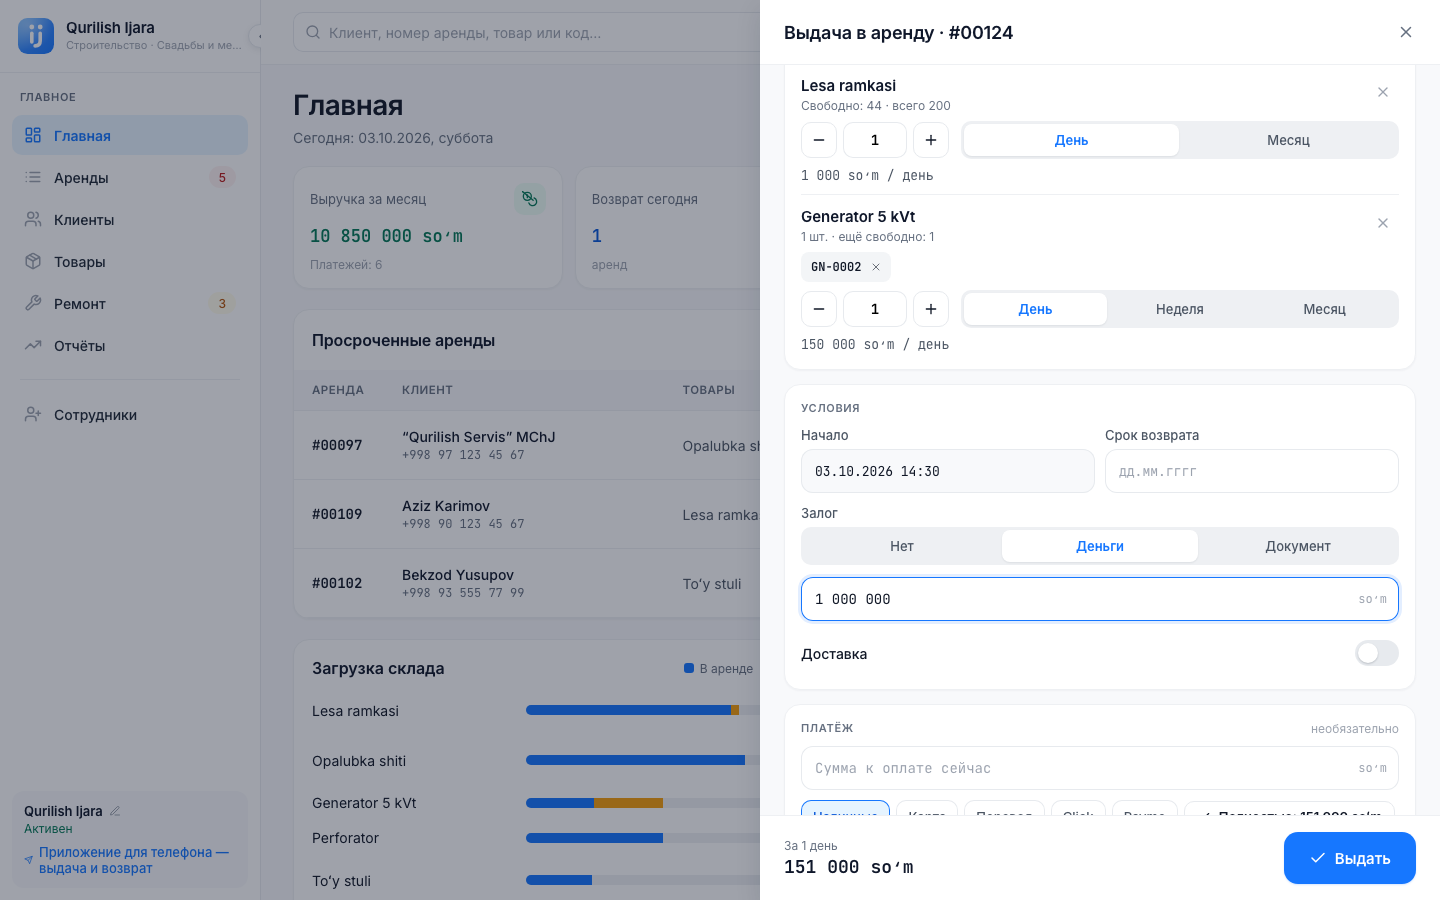This screenshot has width=1440, height=900.
Task: Click Lesa ramkasi warehouse load bar
Action: 642,710
